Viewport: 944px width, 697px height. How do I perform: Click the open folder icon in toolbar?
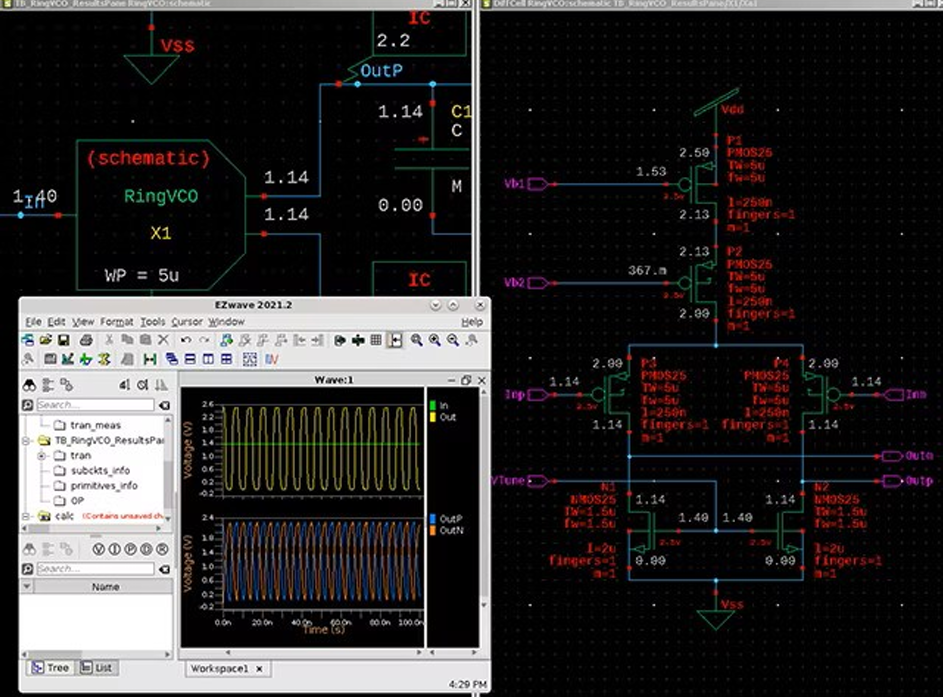pos(46,341)
